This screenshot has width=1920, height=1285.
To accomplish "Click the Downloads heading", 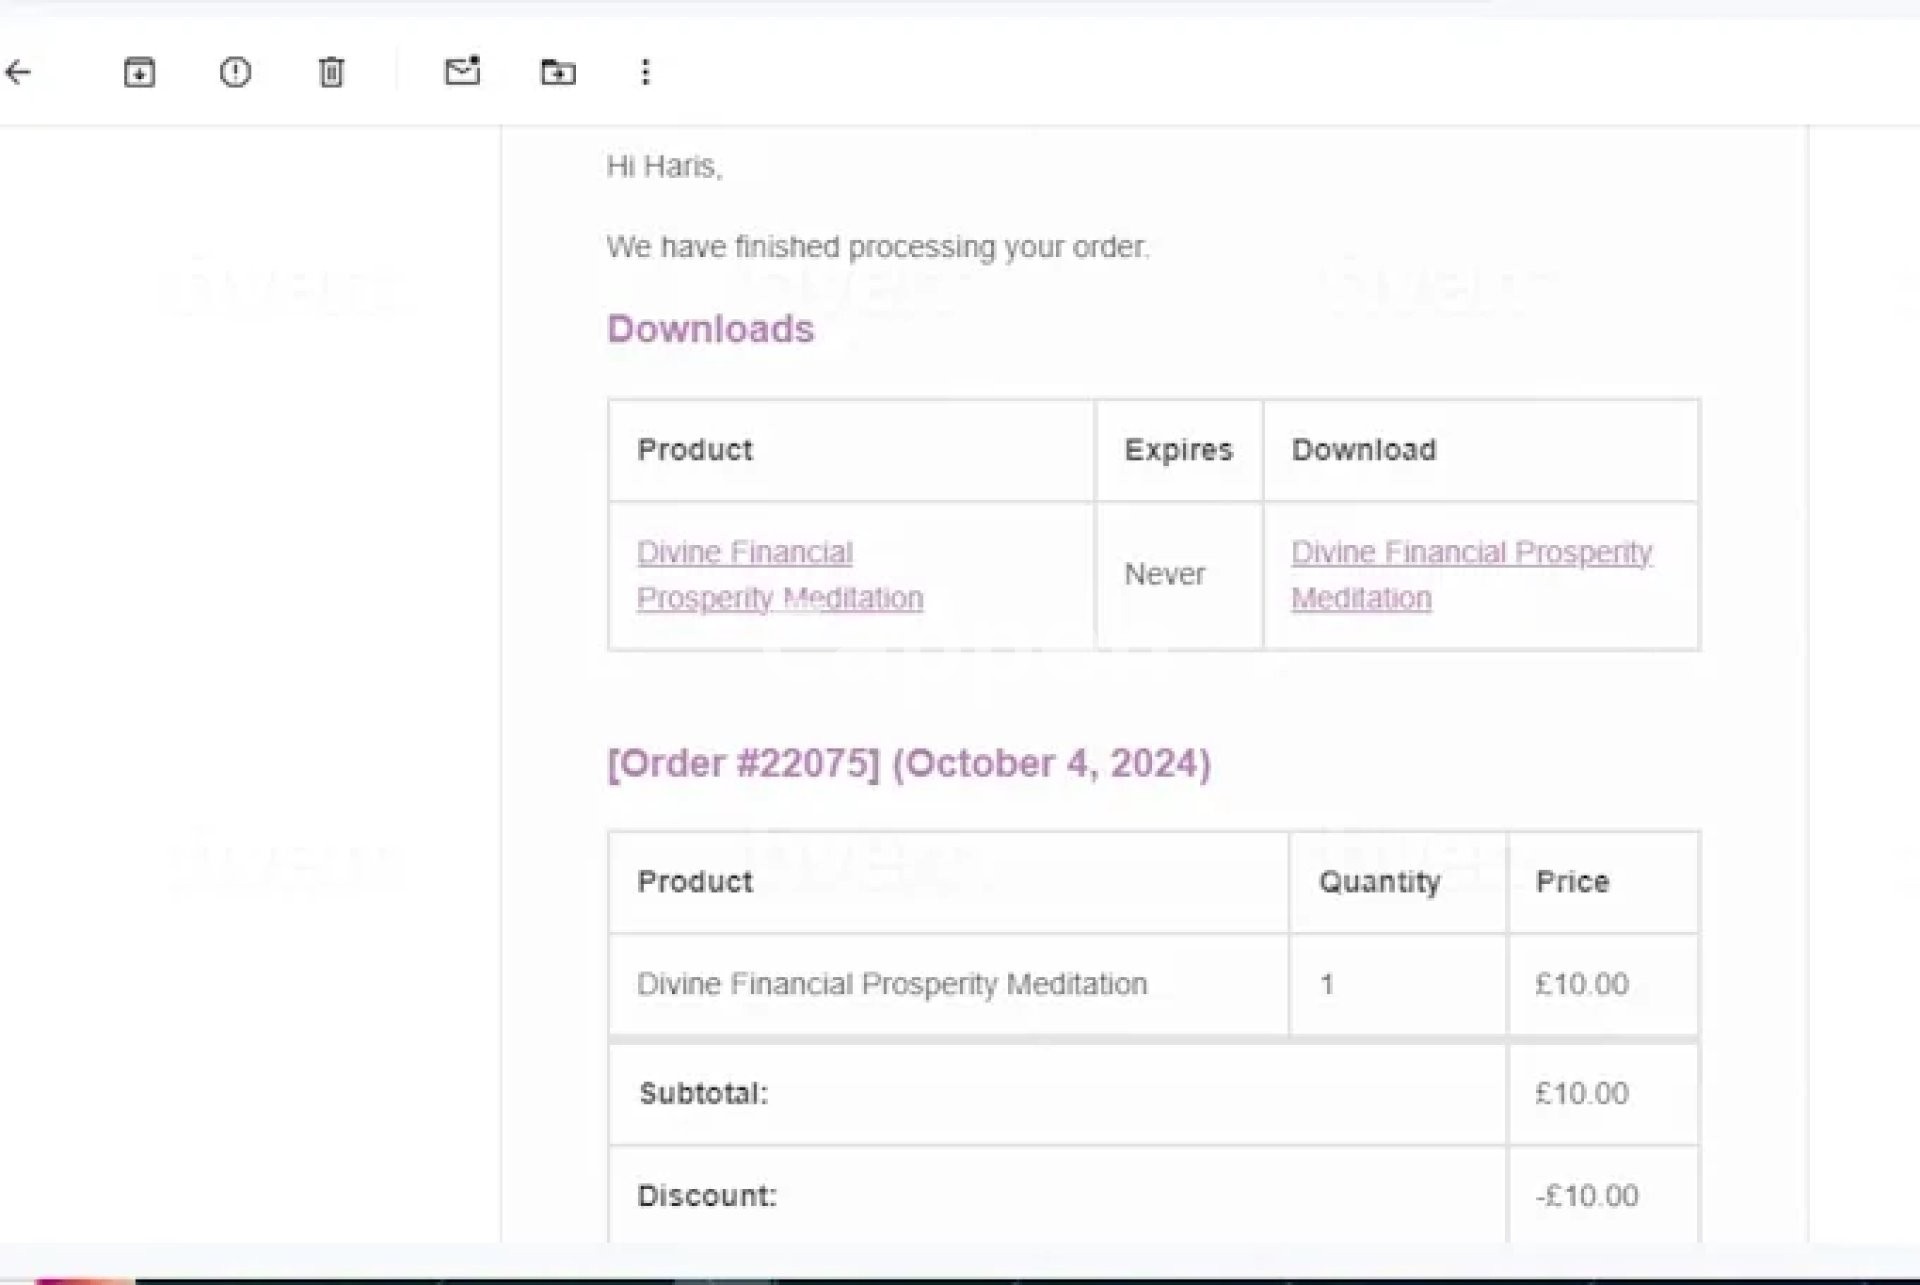I will click(710, 329).
